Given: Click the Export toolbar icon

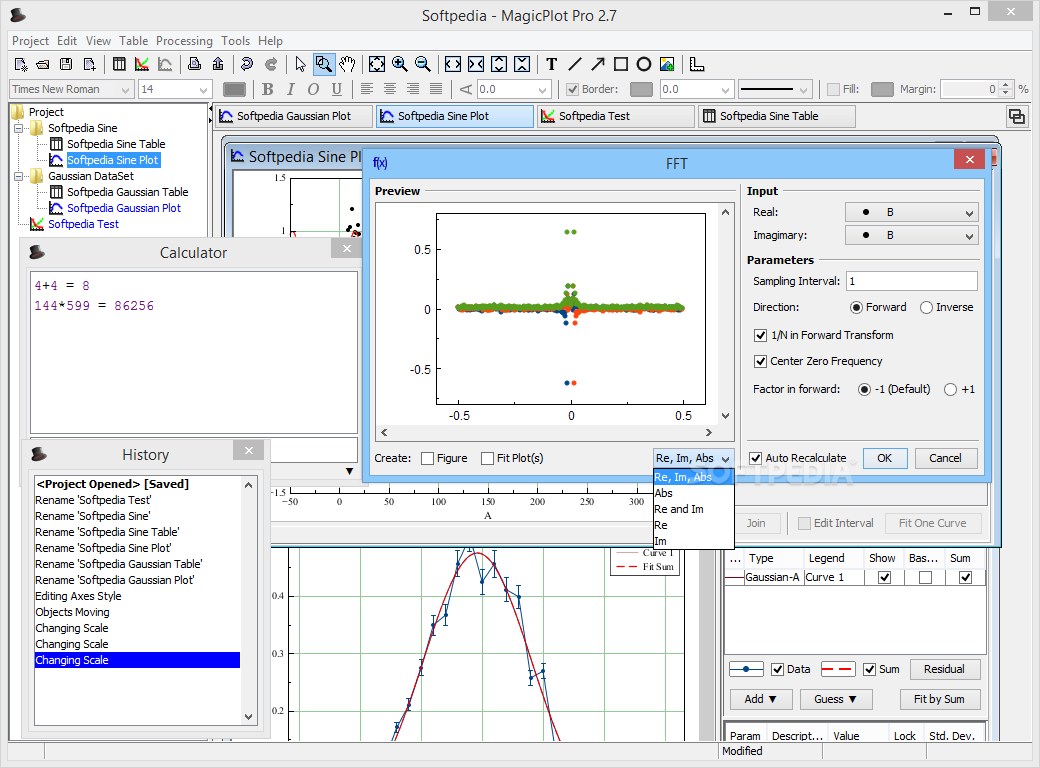Looking at the screenshot, I should 218,64.
